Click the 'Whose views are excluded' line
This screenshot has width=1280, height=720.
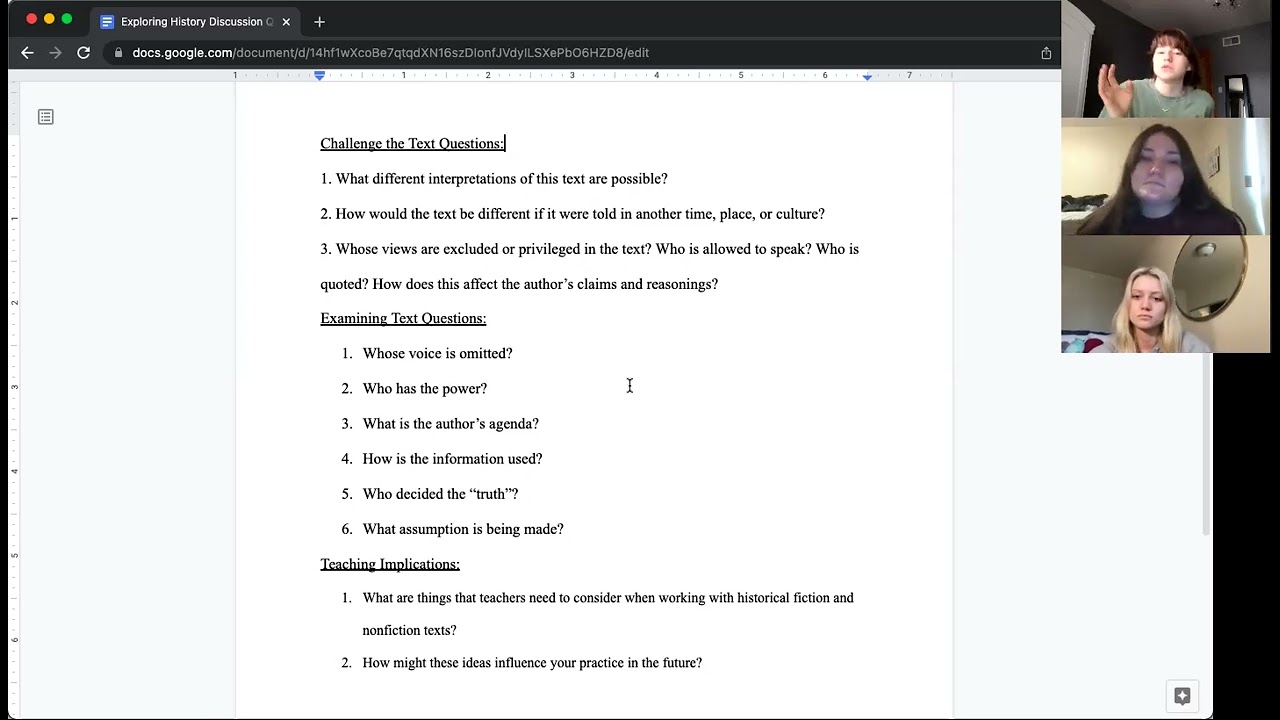click(589, 249)
